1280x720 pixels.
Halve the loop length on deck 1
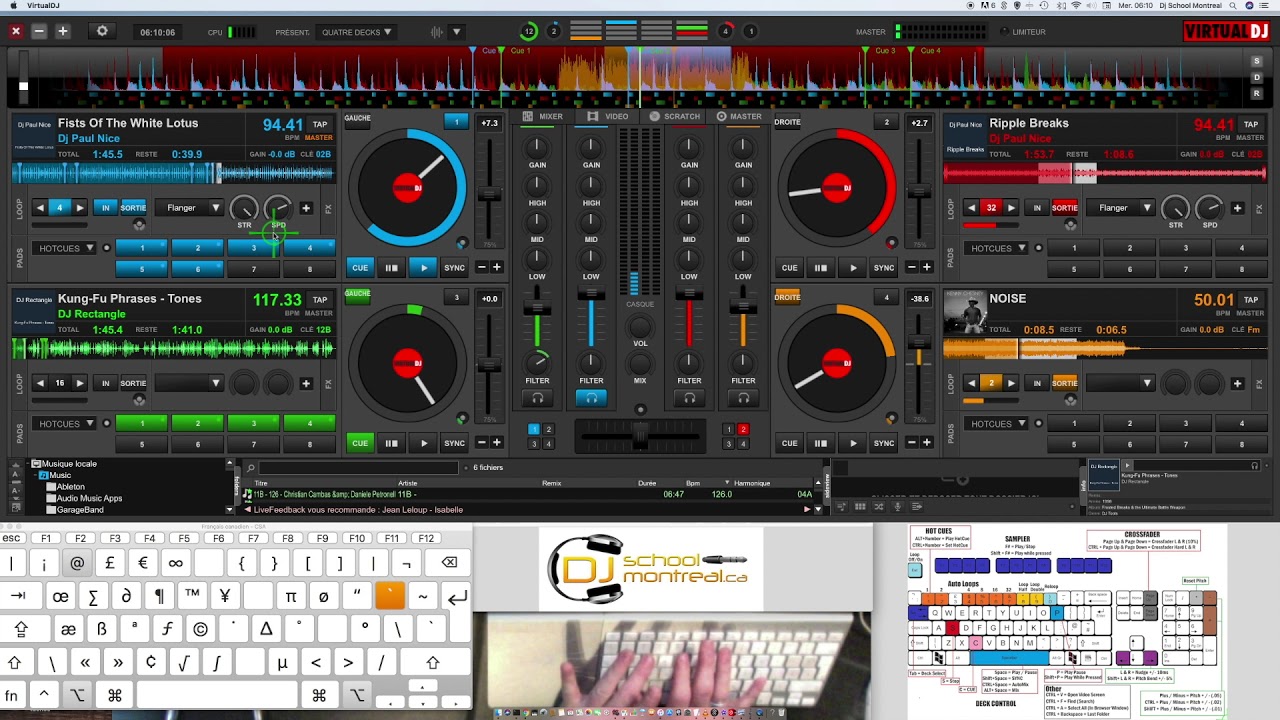(x=39, y=208)
